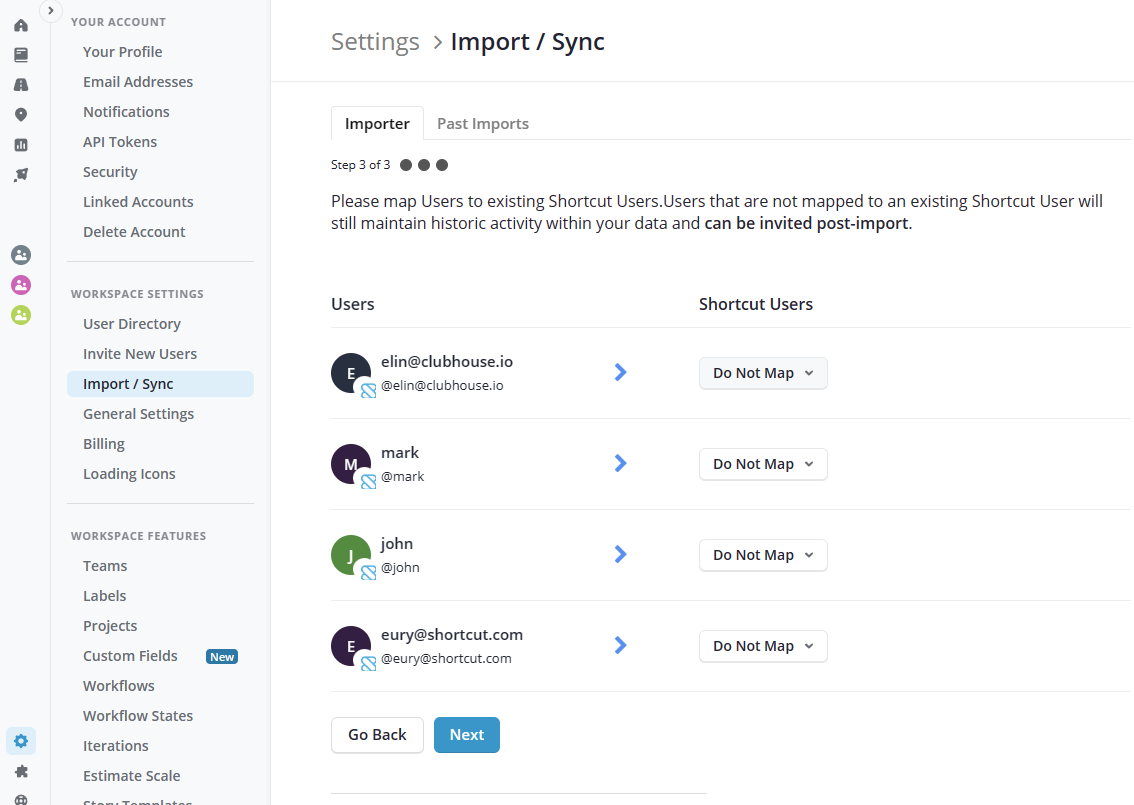Open the Do Not Map dropdown for john
The width and height of the screenshot is (1134, 805).
(763, 555)
